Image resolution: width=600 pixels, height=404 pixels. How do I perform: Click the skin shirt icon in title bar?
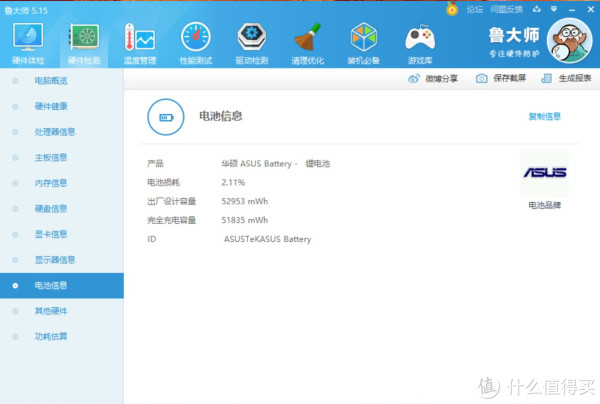pyautogui.click(x=536, y=9)
